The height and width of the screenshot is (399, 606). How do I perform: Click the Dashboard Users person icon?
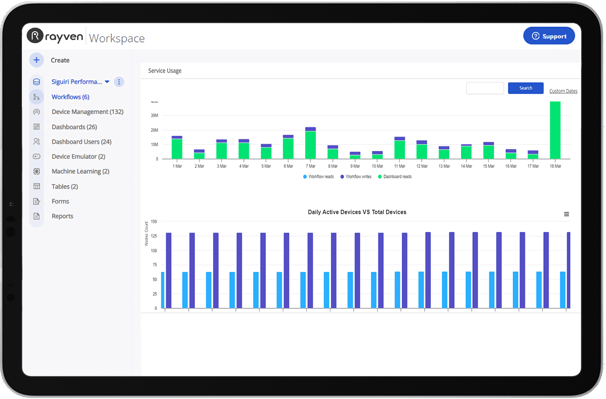point(36,142)
